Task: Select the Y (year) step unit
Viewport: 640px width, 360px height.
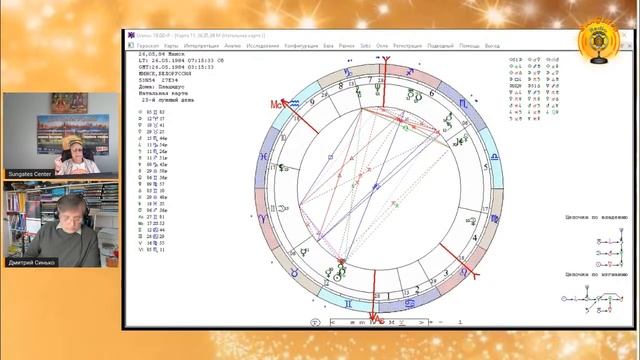Action: tap(402, 322)
